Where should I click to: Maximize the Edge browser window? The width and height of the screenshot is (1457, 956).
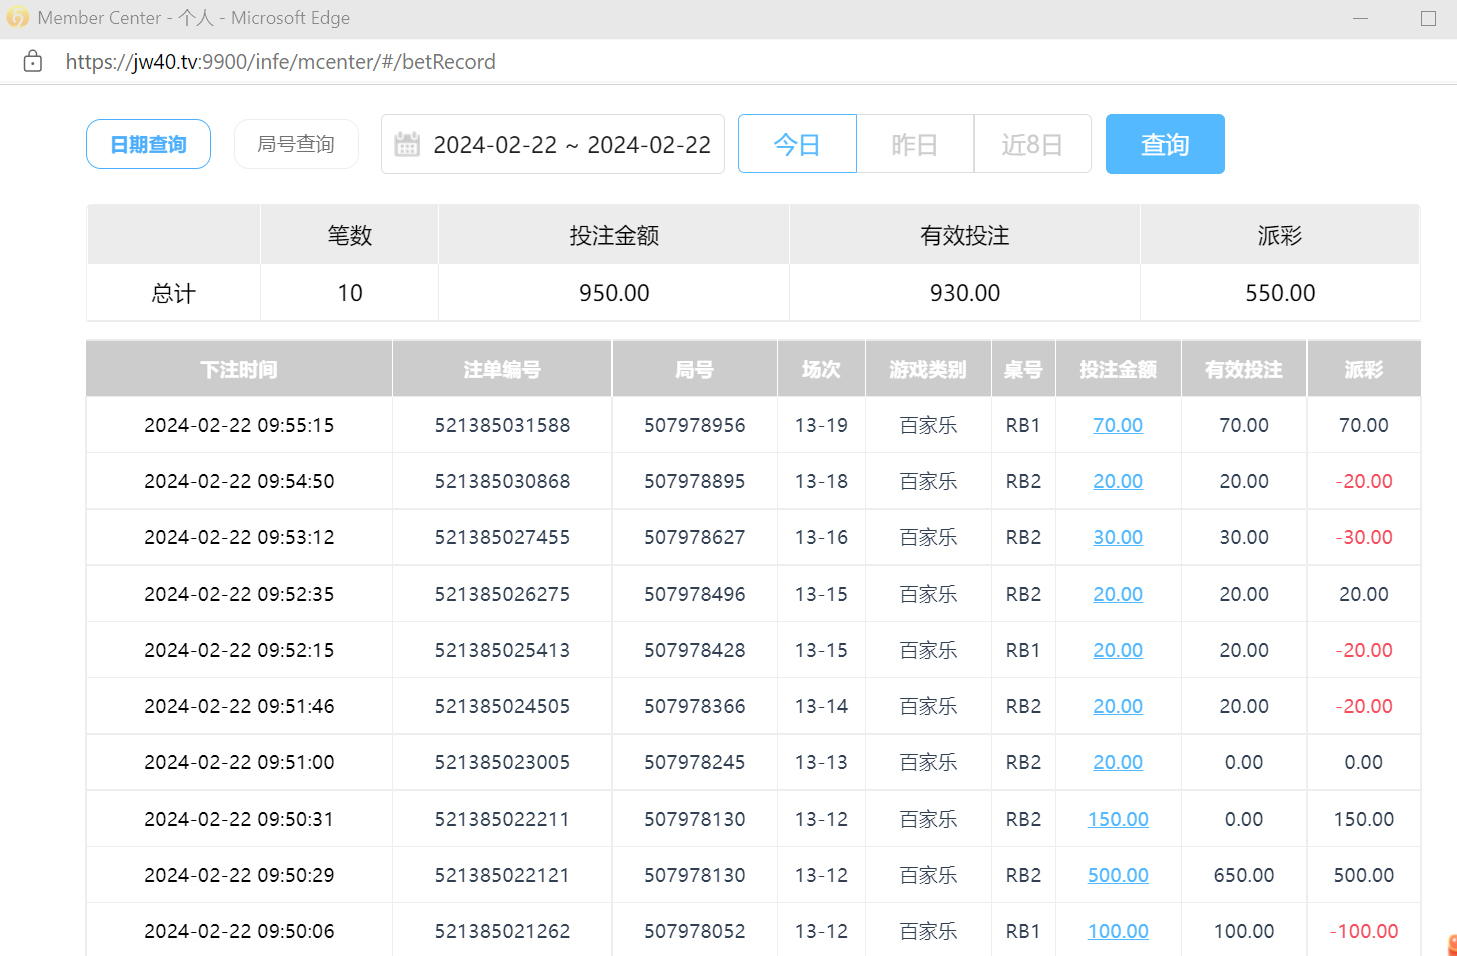(x=1428, y=18)
